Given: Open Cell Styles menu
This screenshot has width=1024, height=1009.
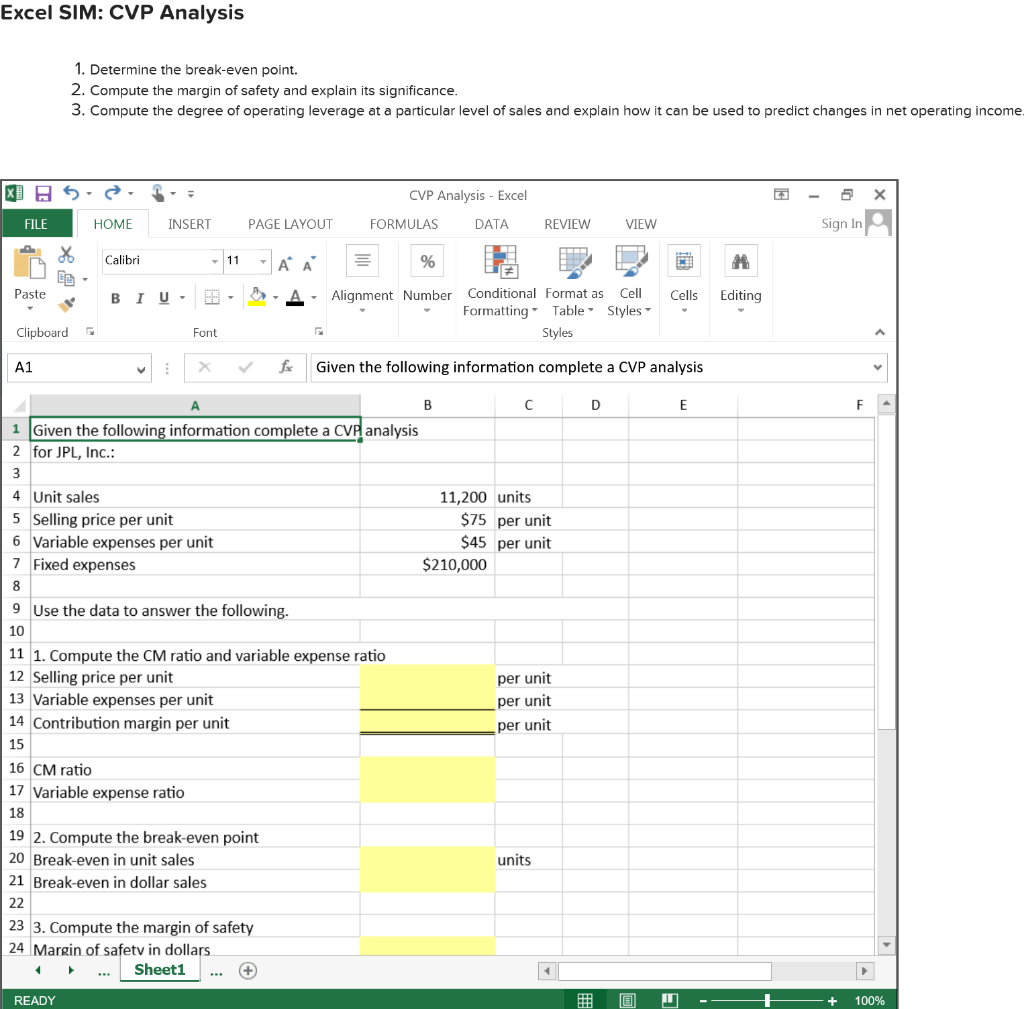Looking at the screenshot, I should coord(630,281).
